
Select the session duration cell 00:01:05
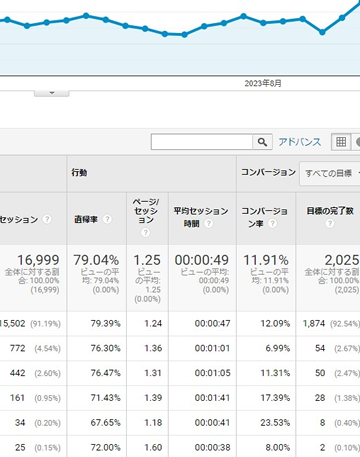click(212, 373)
